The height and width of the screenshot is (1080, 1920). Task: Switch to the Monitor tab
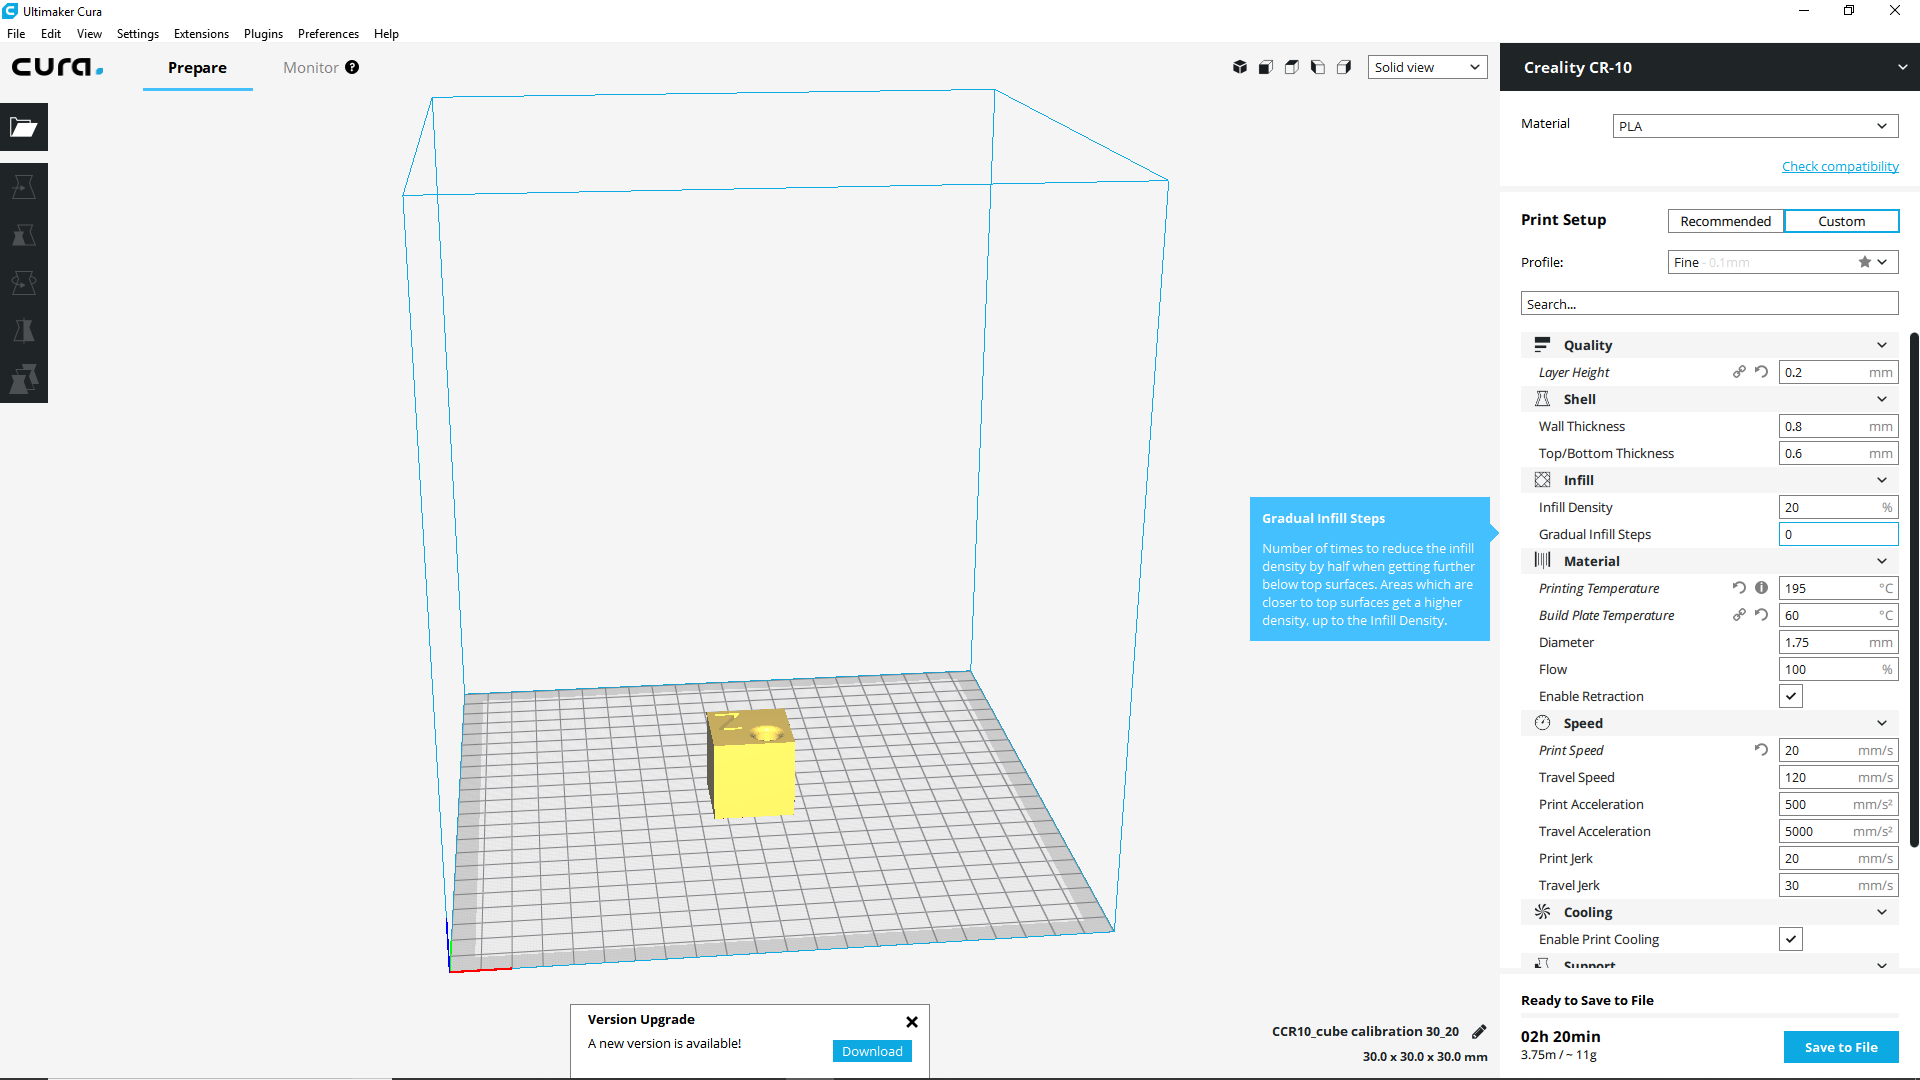click(x=310, y=67)
